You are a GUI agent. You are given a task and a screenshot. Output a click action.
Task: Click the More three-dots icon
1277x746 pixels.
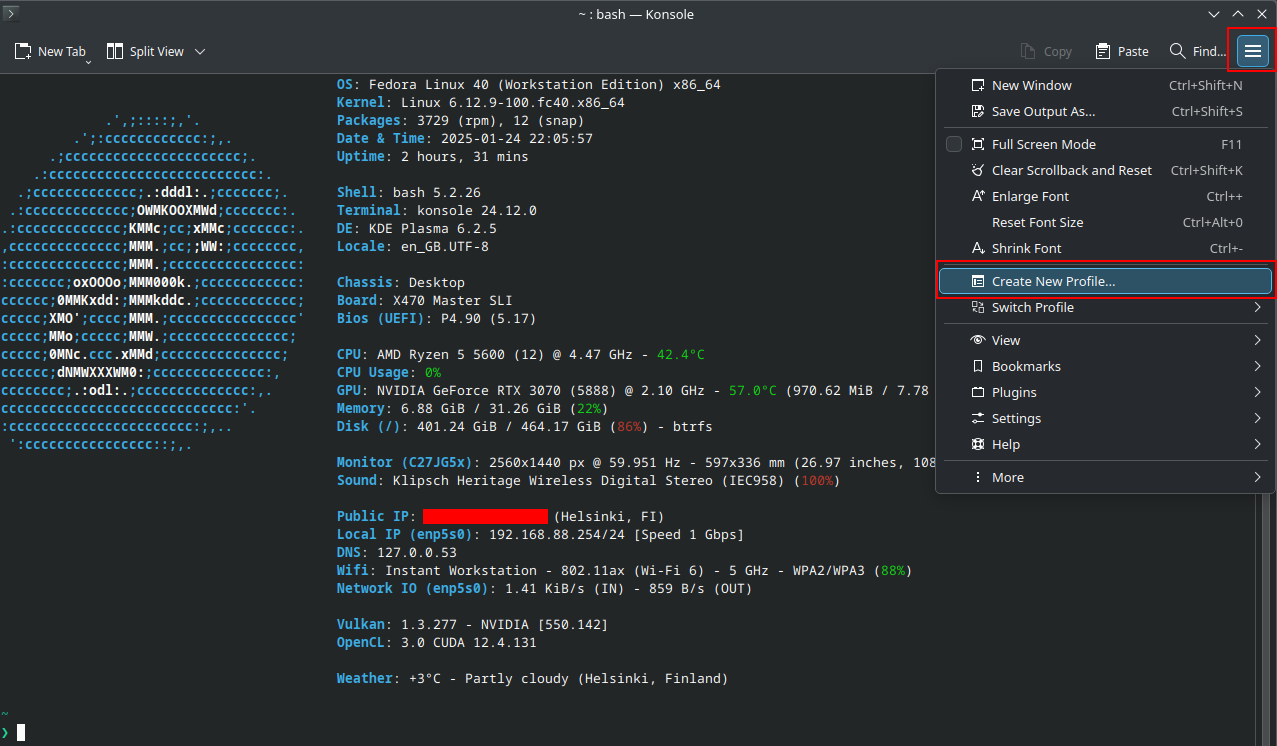(x=978, y=477)
